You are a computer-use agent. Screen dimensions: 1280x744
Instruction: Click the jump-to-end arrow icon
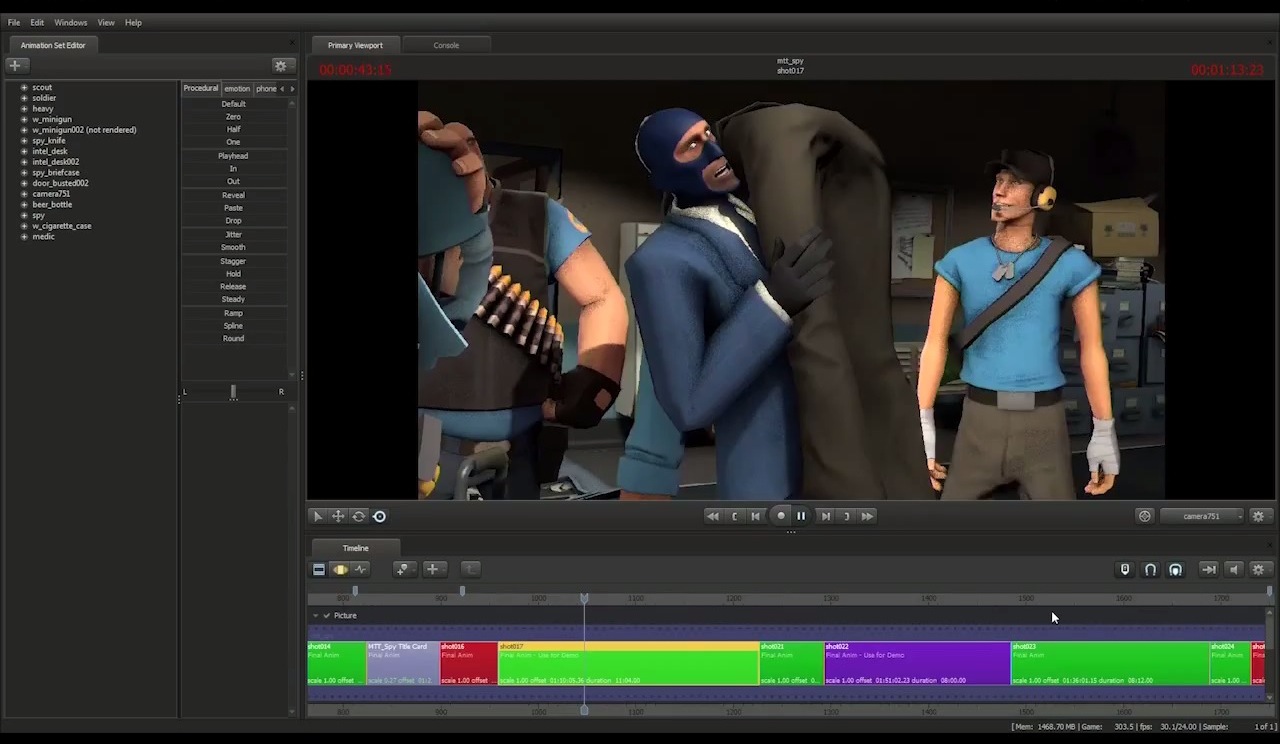tap(1209, 569)
